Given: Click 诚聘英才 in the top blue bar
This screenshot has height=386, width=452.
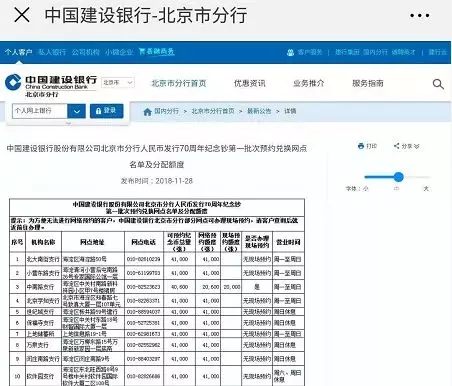Looking at the screenshot, I should (403, 52).
